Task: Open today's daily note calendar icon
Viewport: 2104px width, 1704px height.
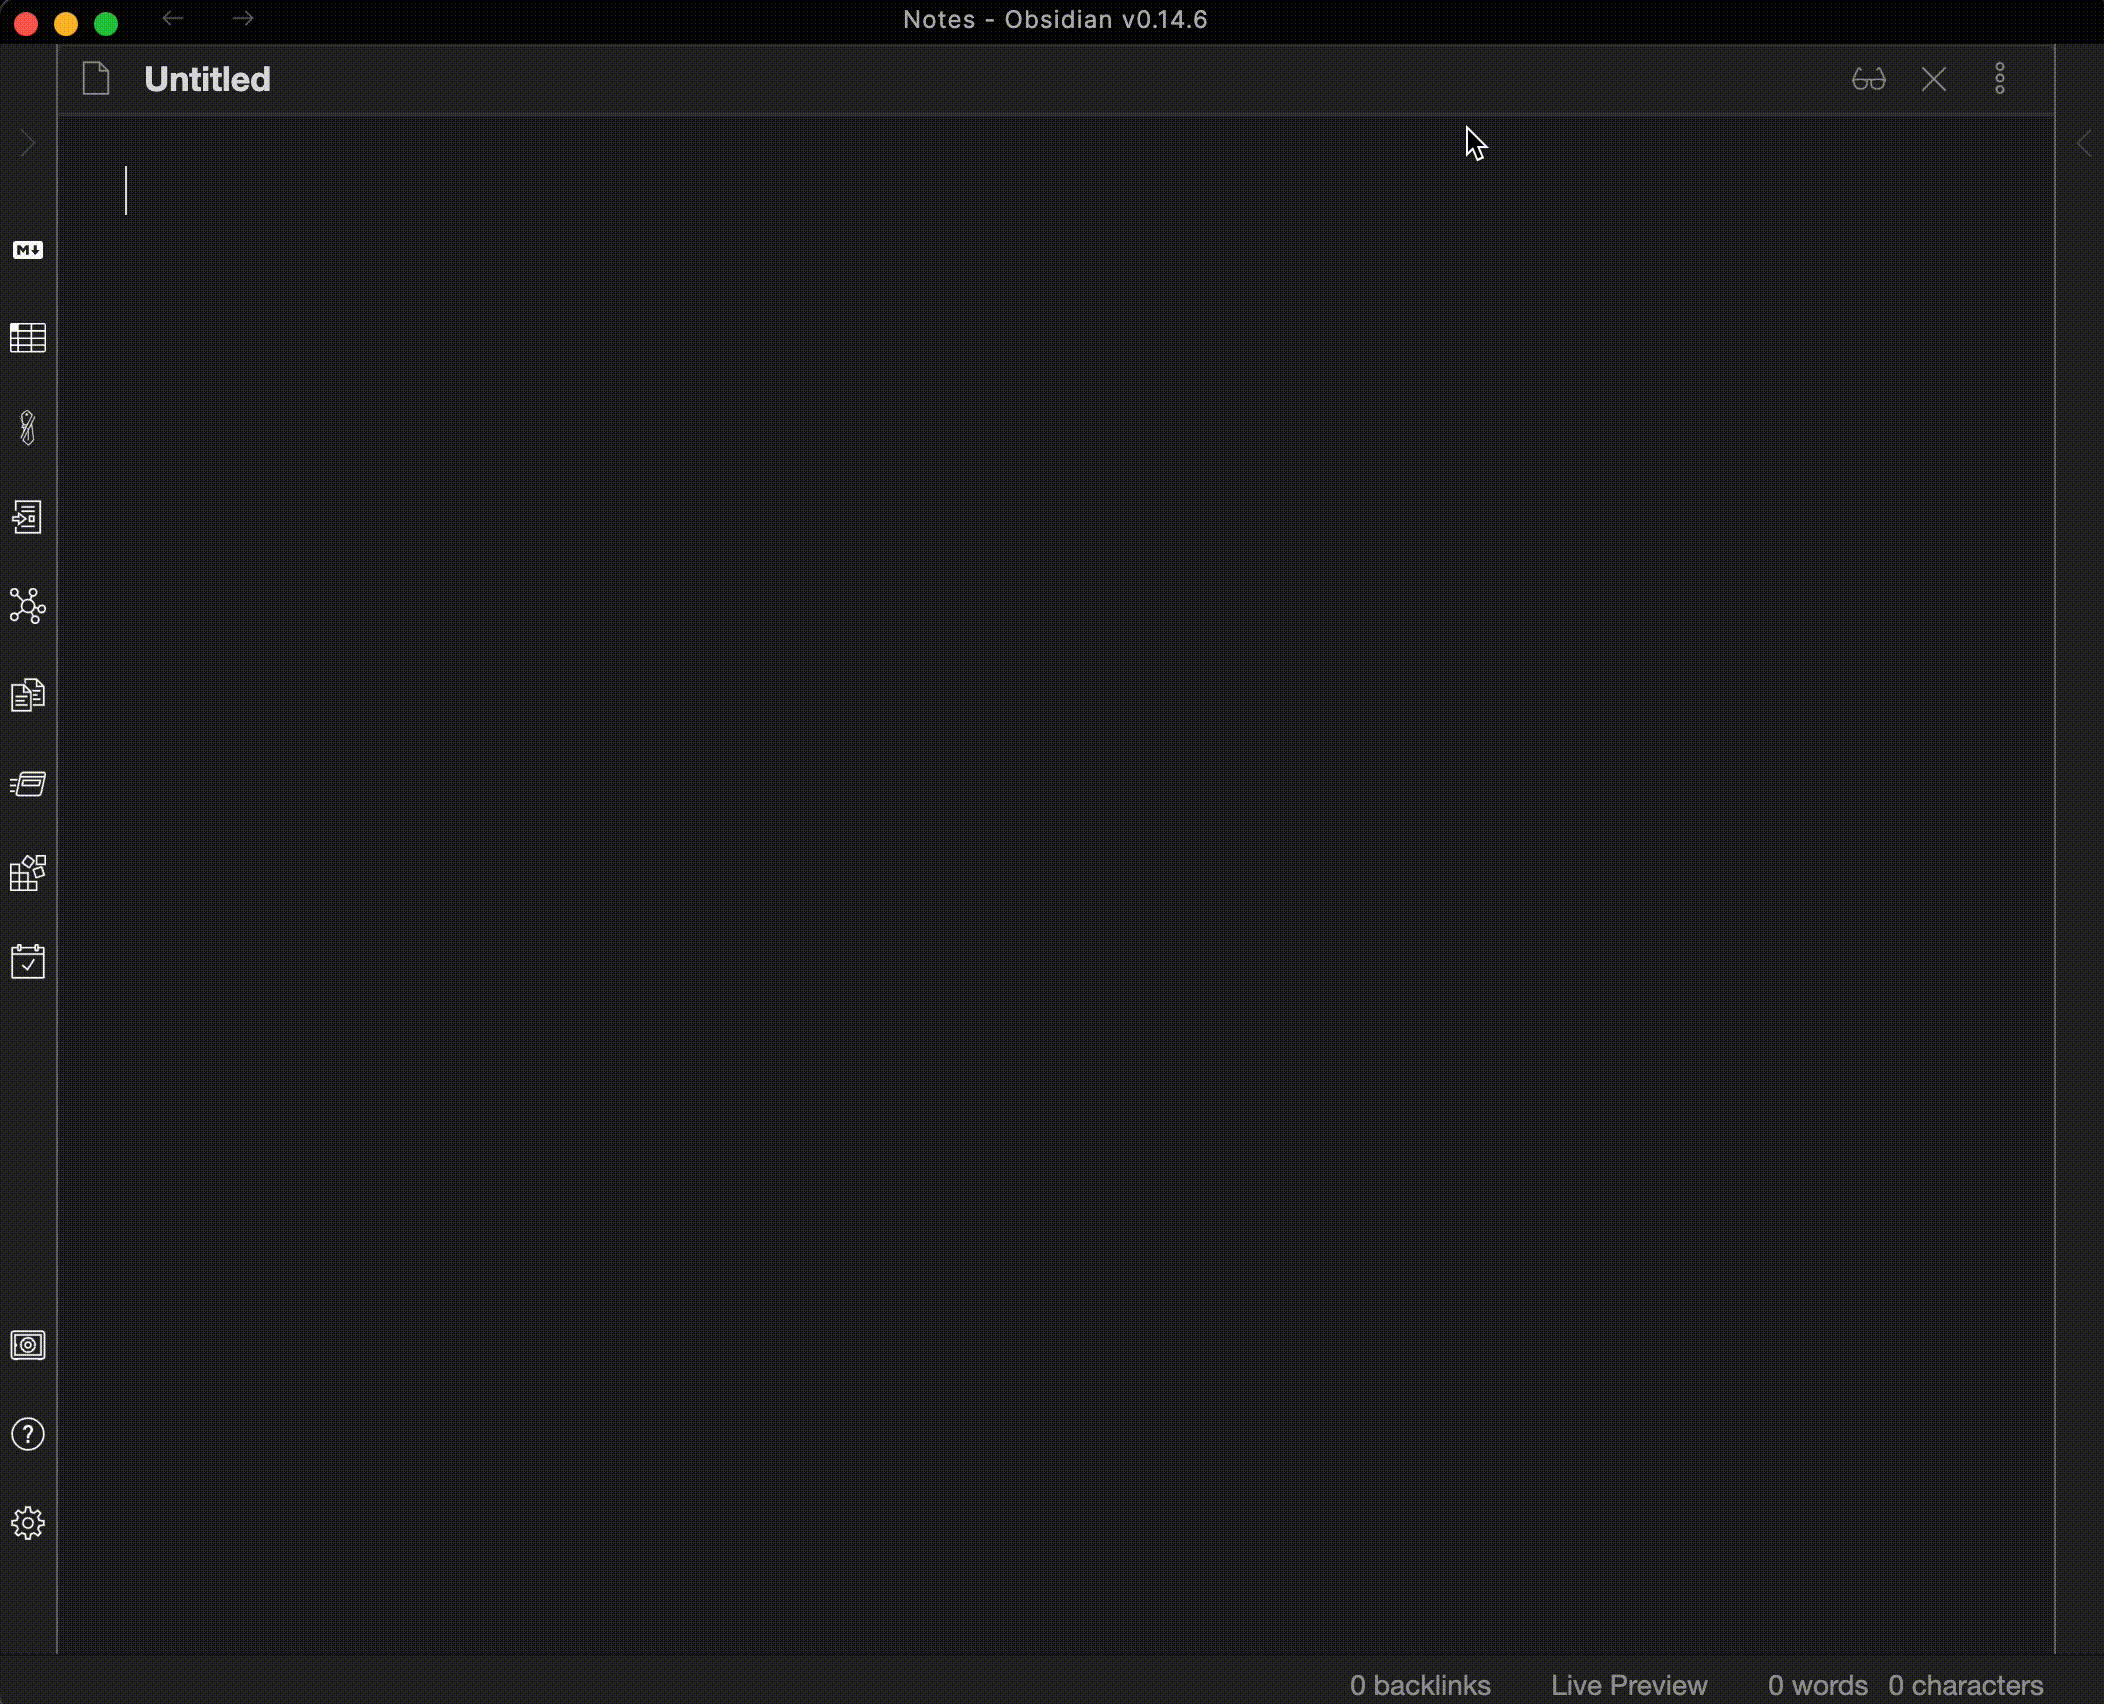Action: pyautogui.click(x=28, y=962)
